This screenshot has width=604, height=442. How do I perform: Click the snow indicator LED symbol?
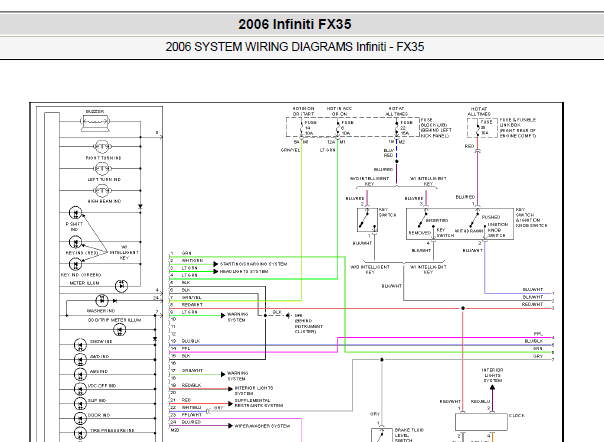click(x=80, y=345)
